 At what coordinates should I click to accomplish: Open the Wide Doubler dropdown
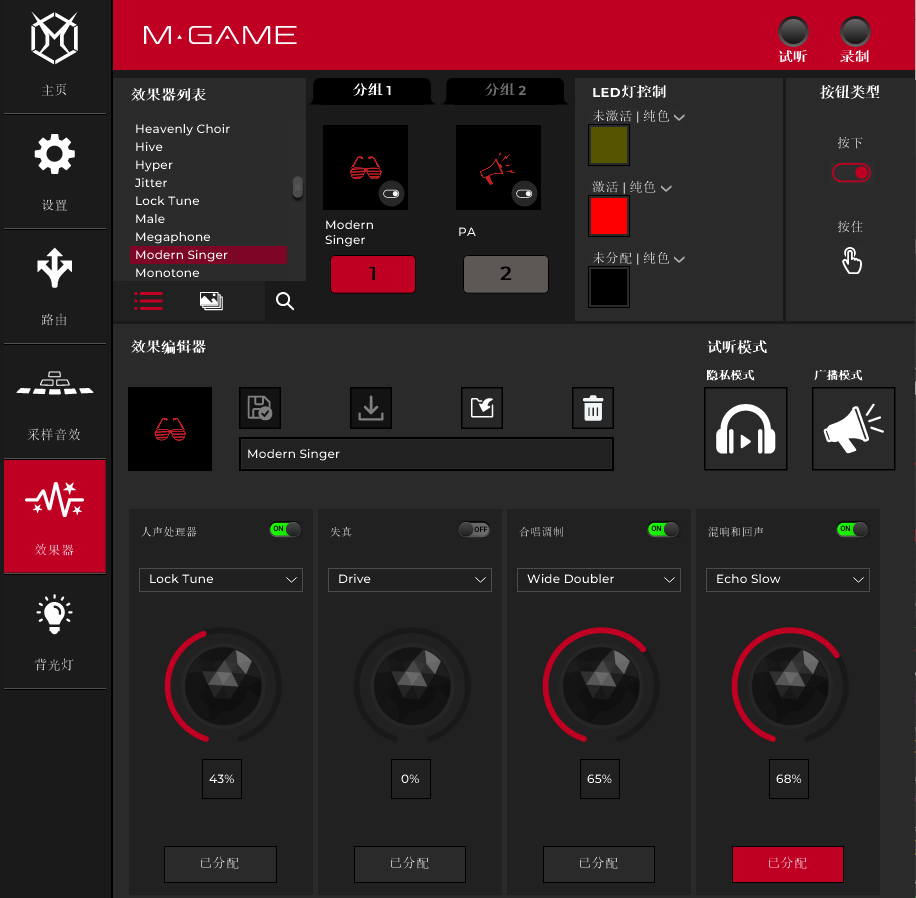tap(599, 580)
